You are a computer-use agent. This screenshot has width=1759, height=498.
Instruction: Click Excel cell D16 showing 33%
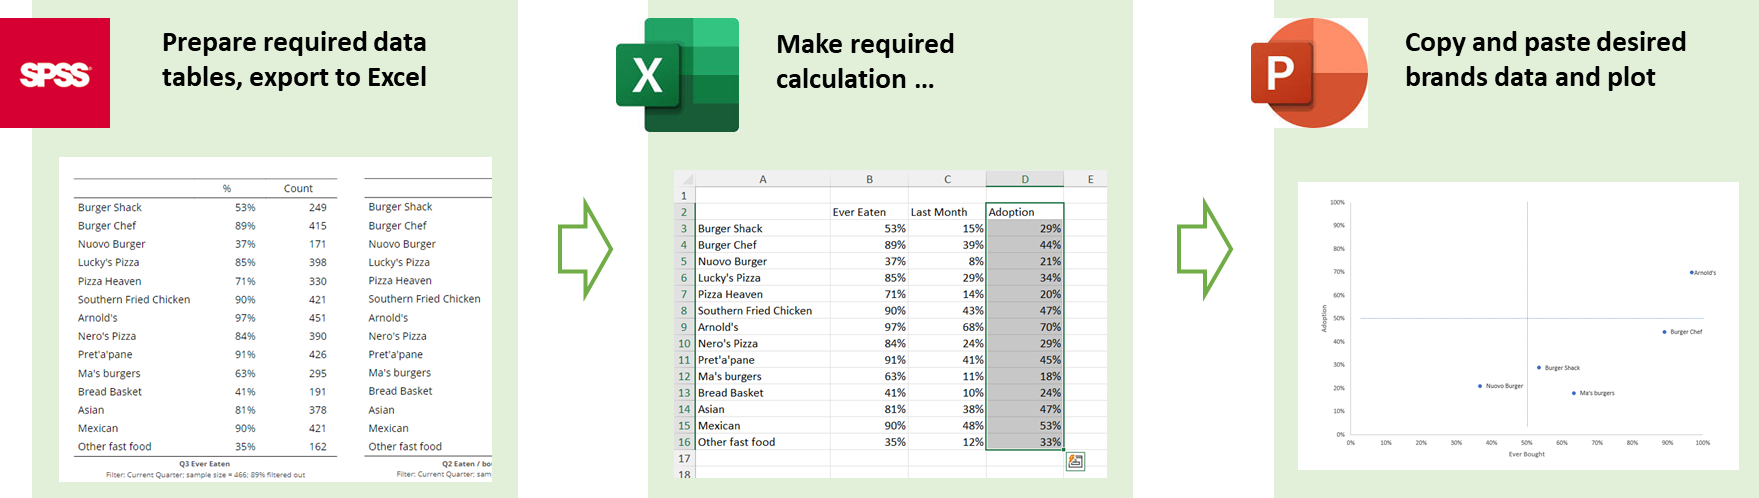[x=1025, y=442]
